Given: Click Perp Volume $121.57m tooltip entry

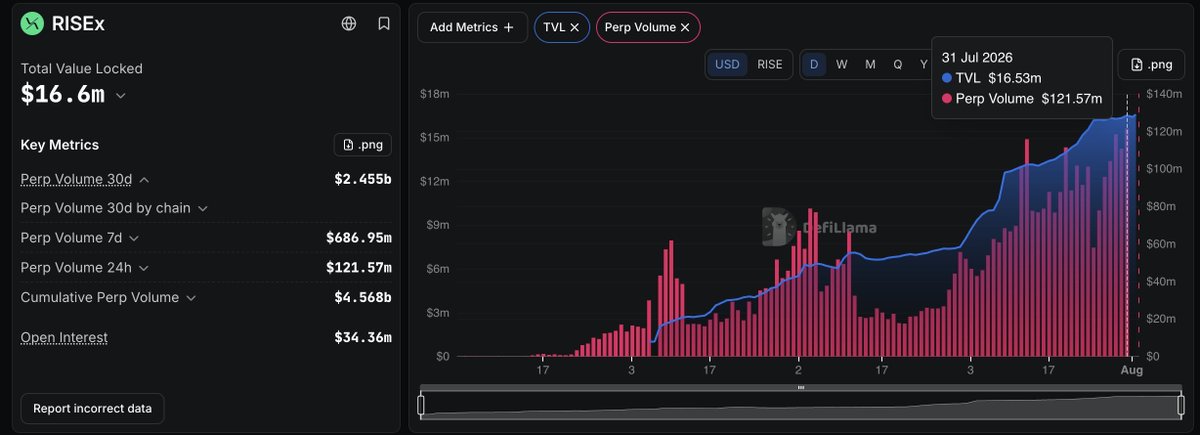Looking at the screenshot, I should (1022, 98).
